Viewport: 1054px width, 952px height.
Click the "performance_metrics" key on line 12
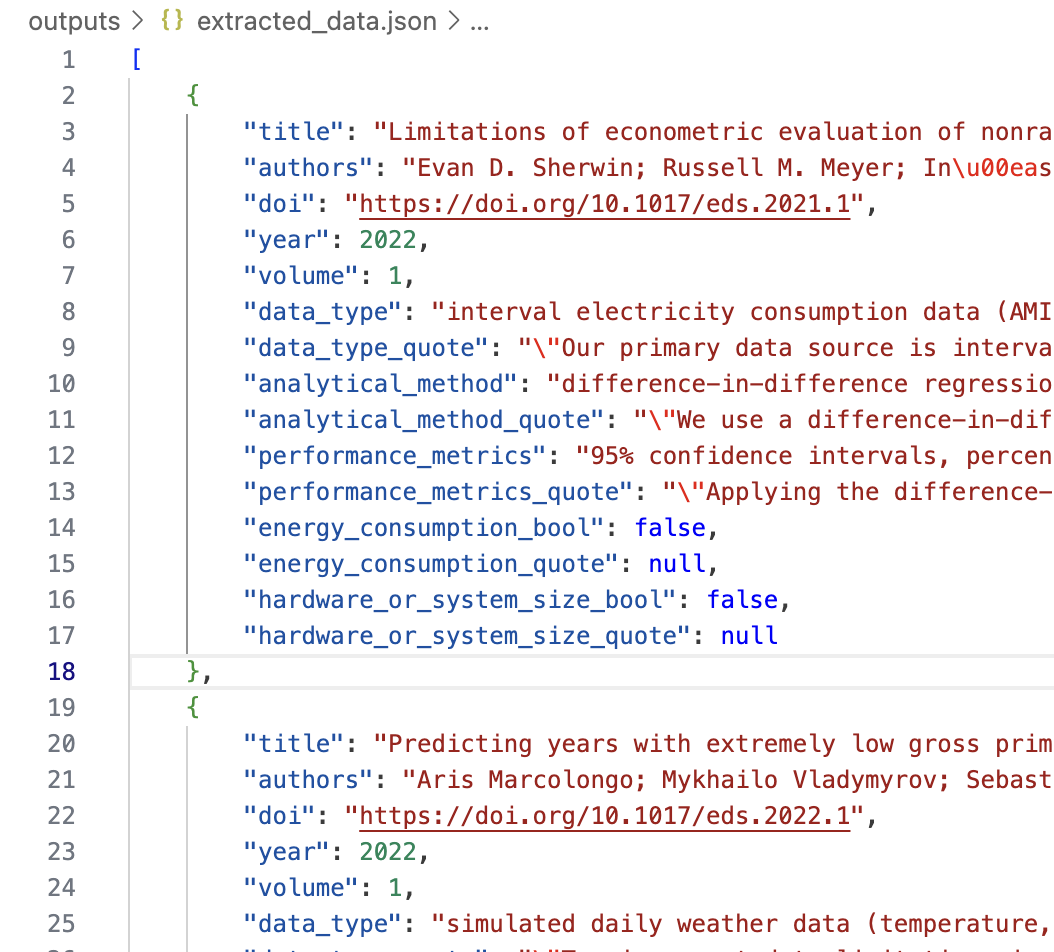coord(395,456)
